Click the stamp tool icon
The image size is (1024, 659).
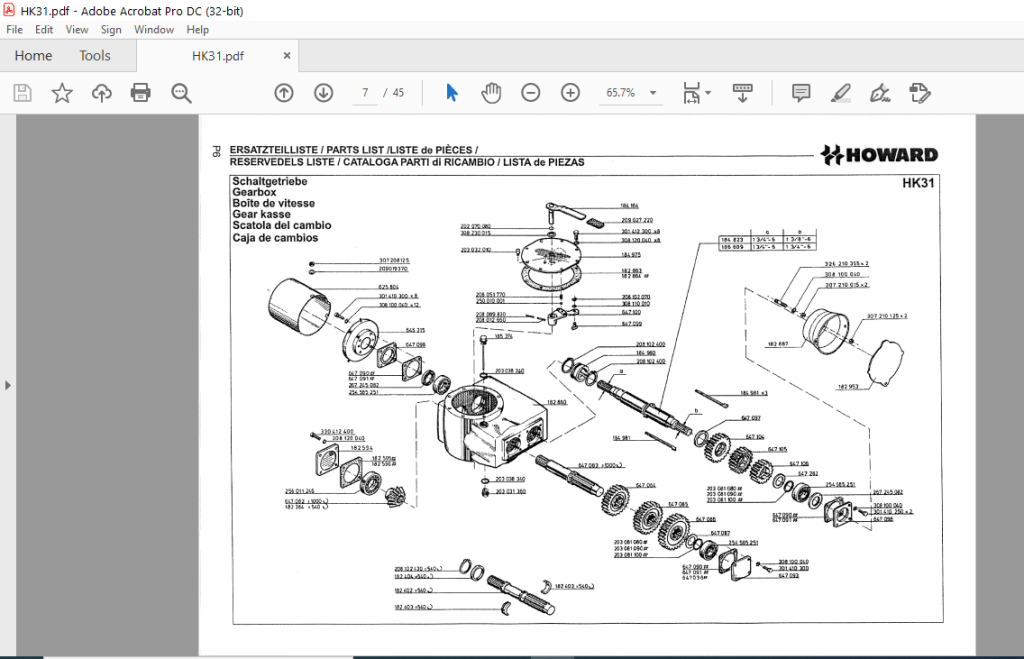(x=920, y=93)
